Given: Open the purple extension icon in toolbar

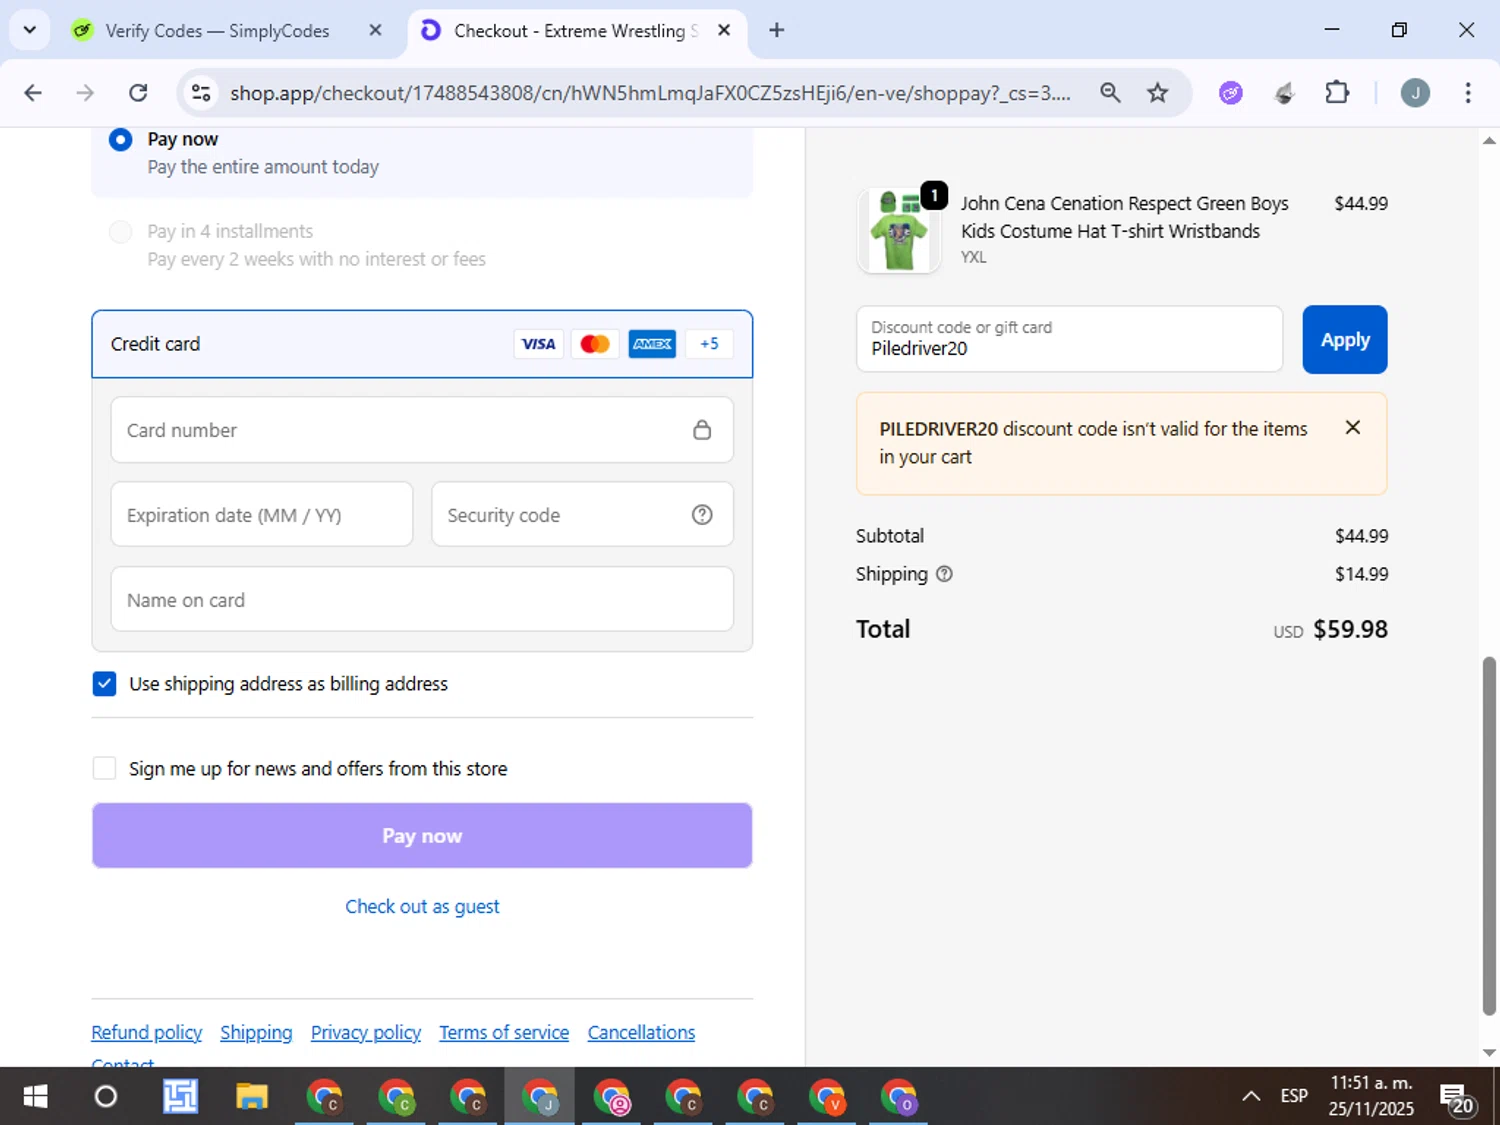Looking at the screenshot, I should point(1231,93).
